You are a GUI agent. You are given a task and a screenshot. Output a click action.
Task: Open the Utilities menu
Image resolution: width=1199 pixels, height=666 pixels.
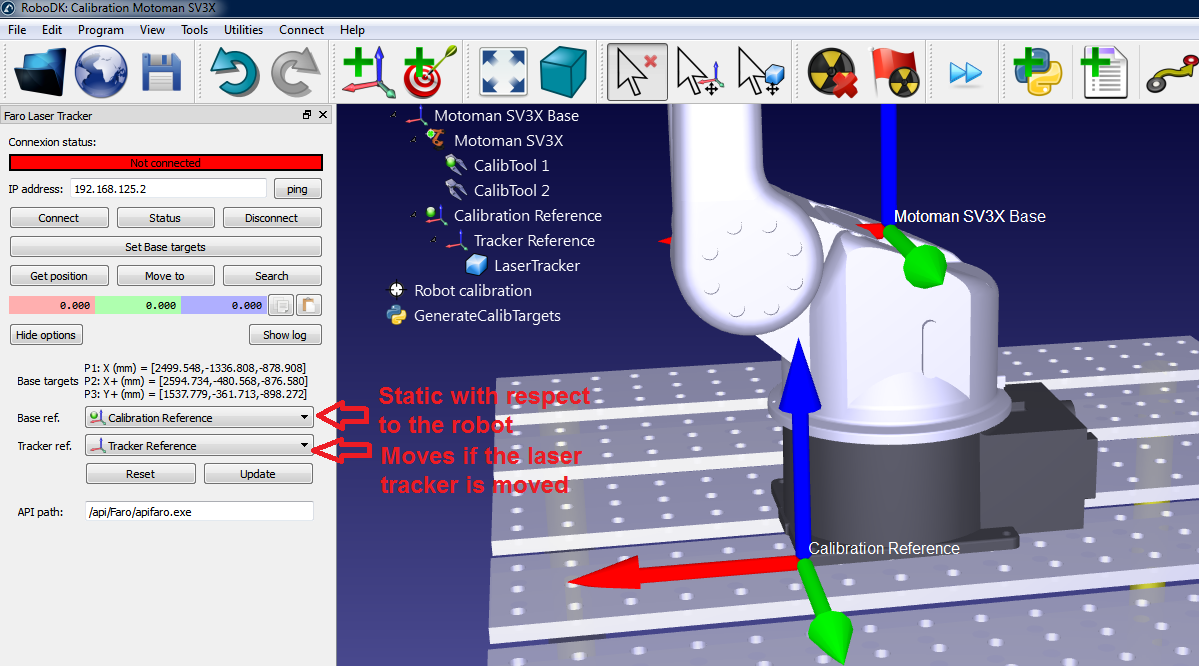pyautogui.click(x=243, y=29)
